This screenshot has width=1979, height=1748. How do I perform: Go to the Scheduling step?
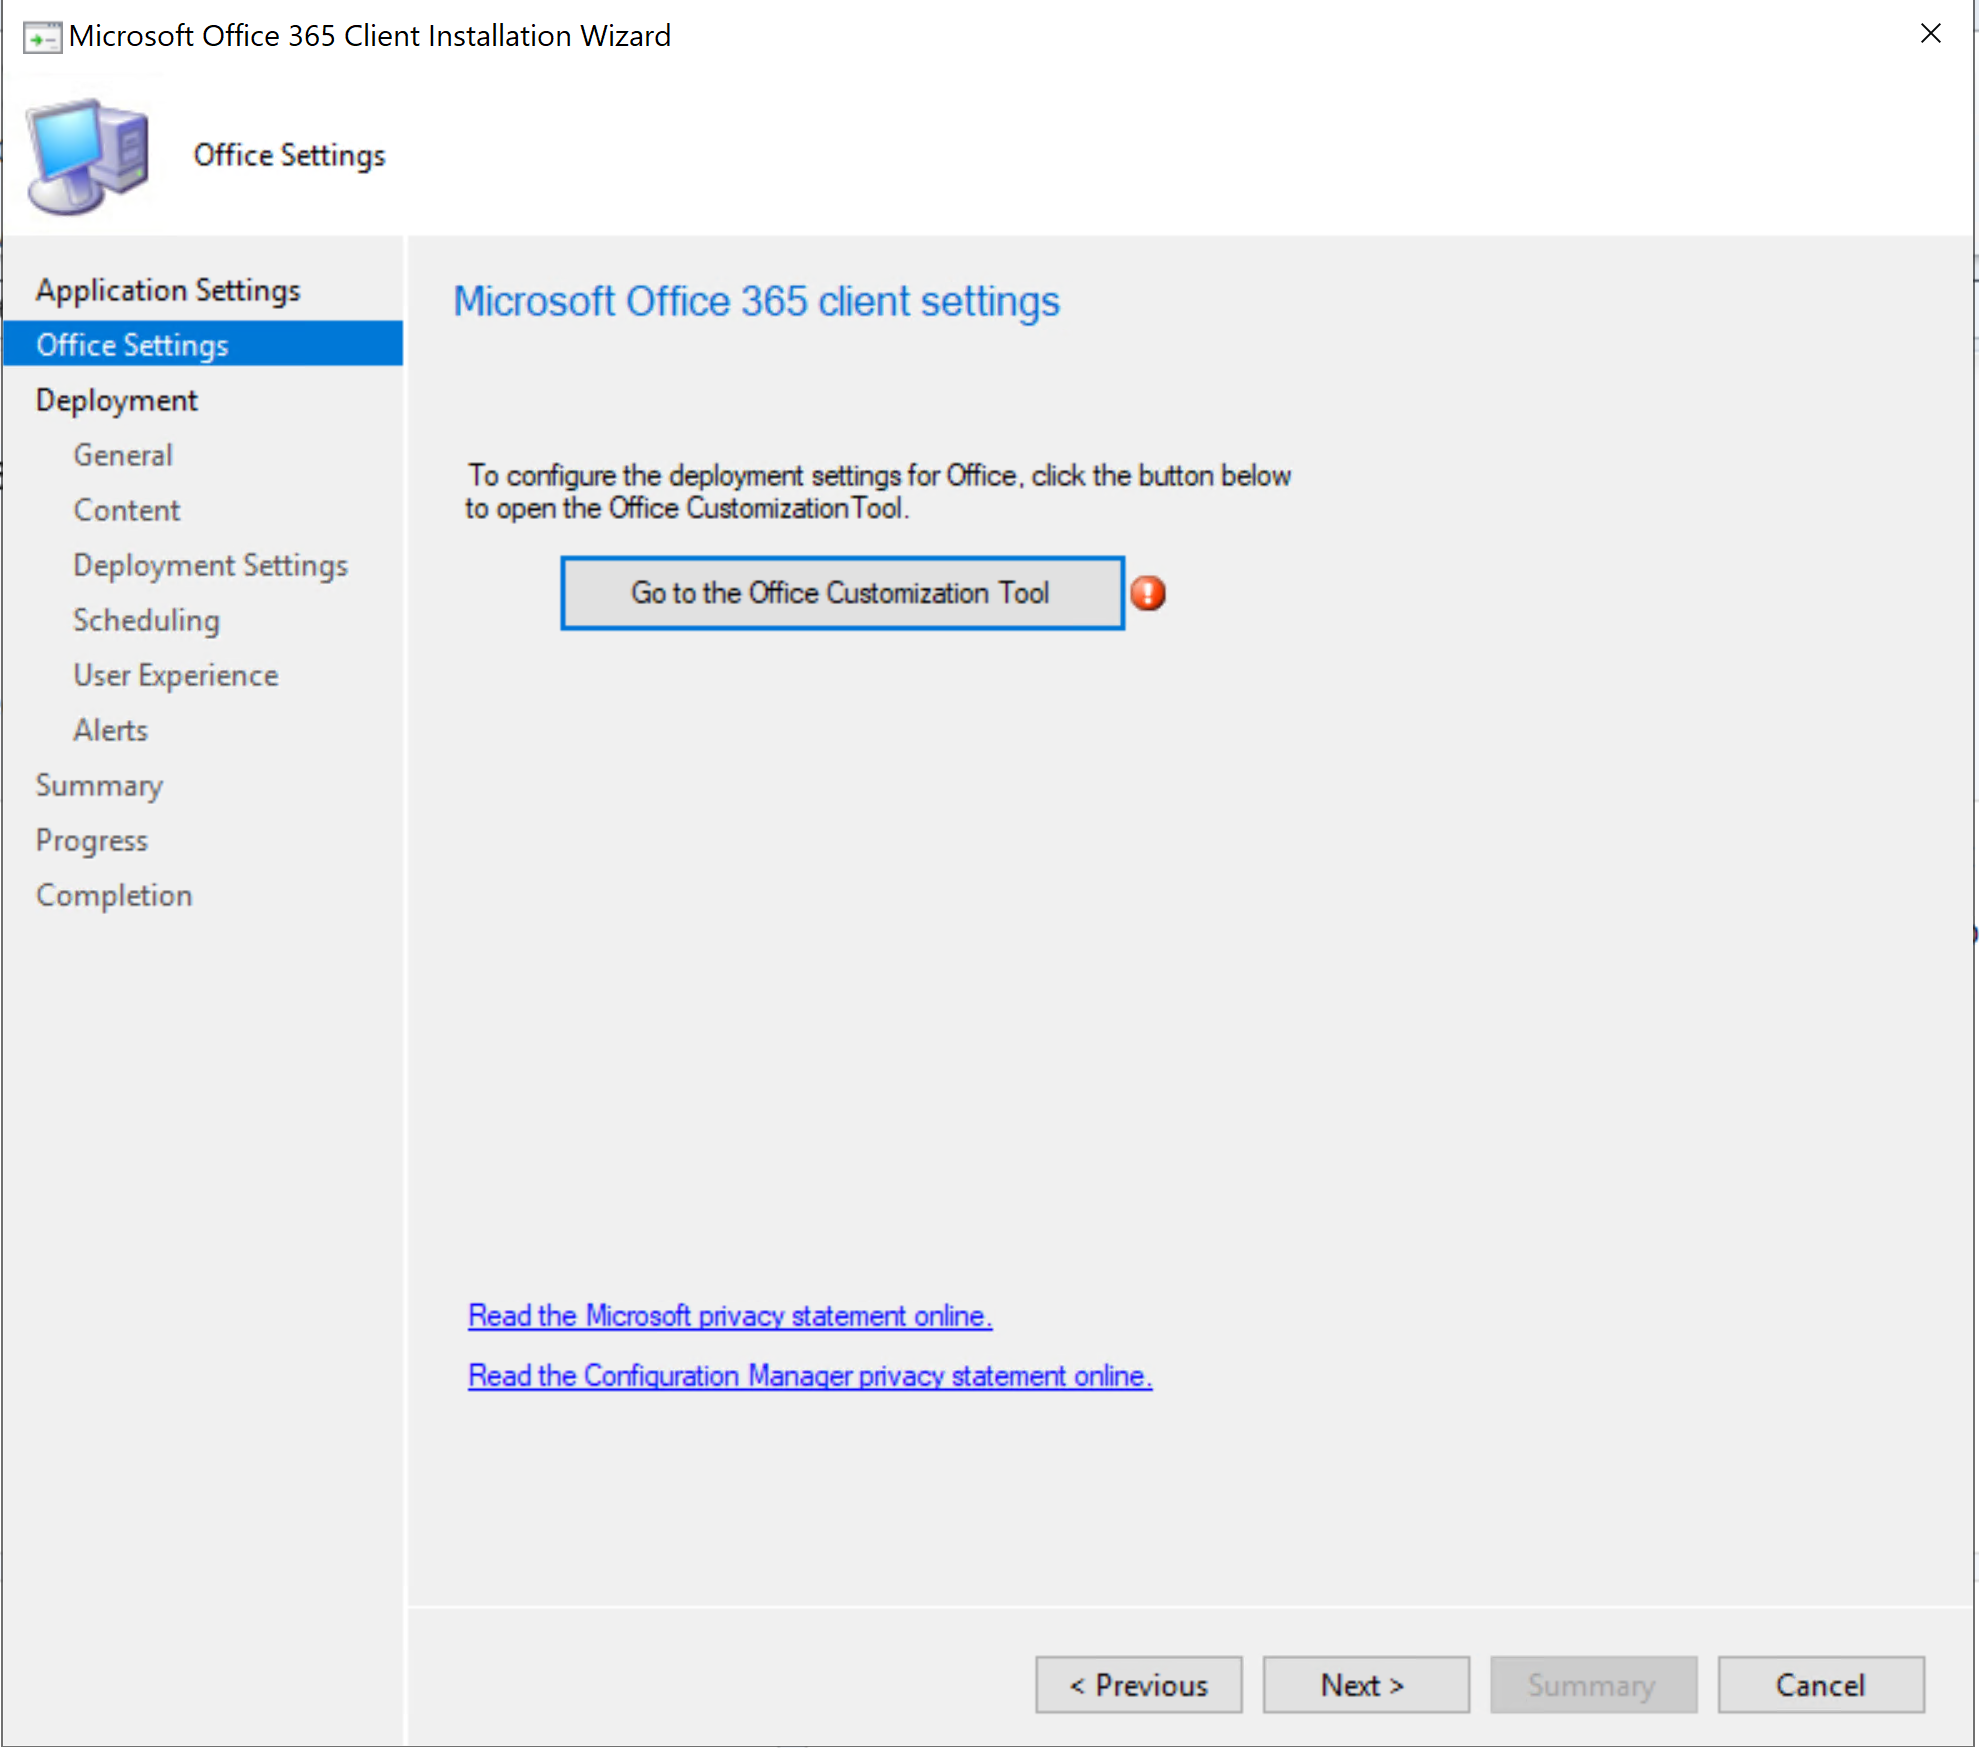click(x=146, y=620)
